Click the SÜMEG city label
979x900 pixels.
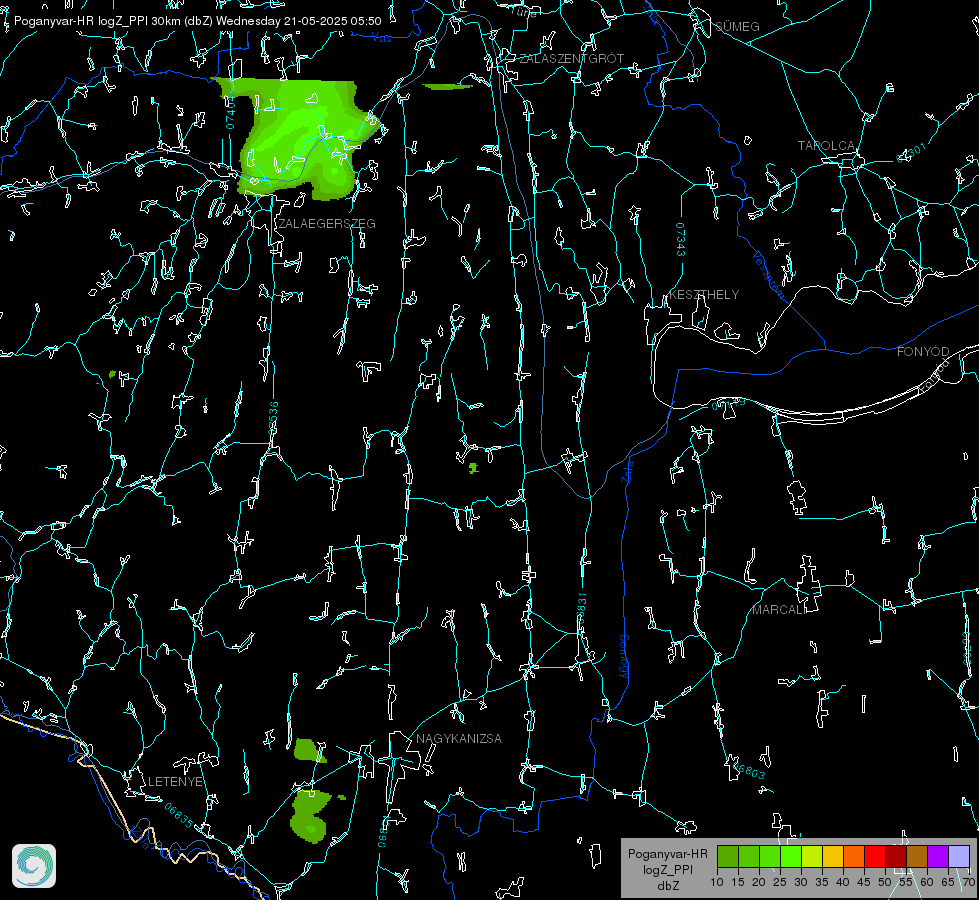(x=737, y=27)
